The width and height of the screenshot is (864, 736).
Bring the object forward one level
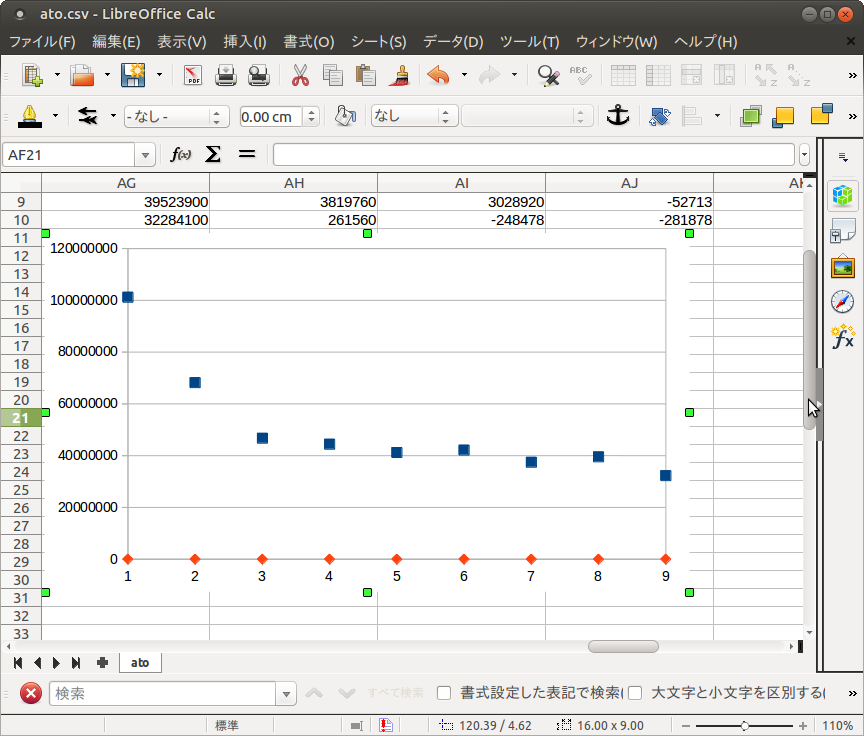tap(783, 116)
